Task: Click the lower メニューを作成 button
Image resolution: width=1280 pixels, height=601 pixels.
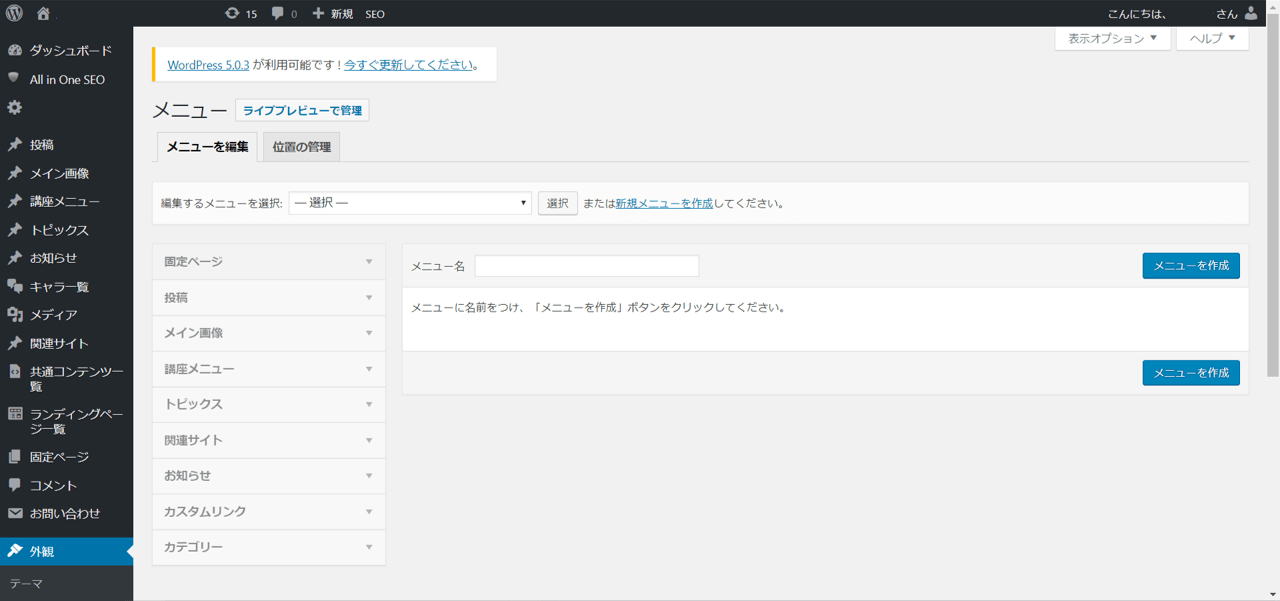Action: (1191, 373)
